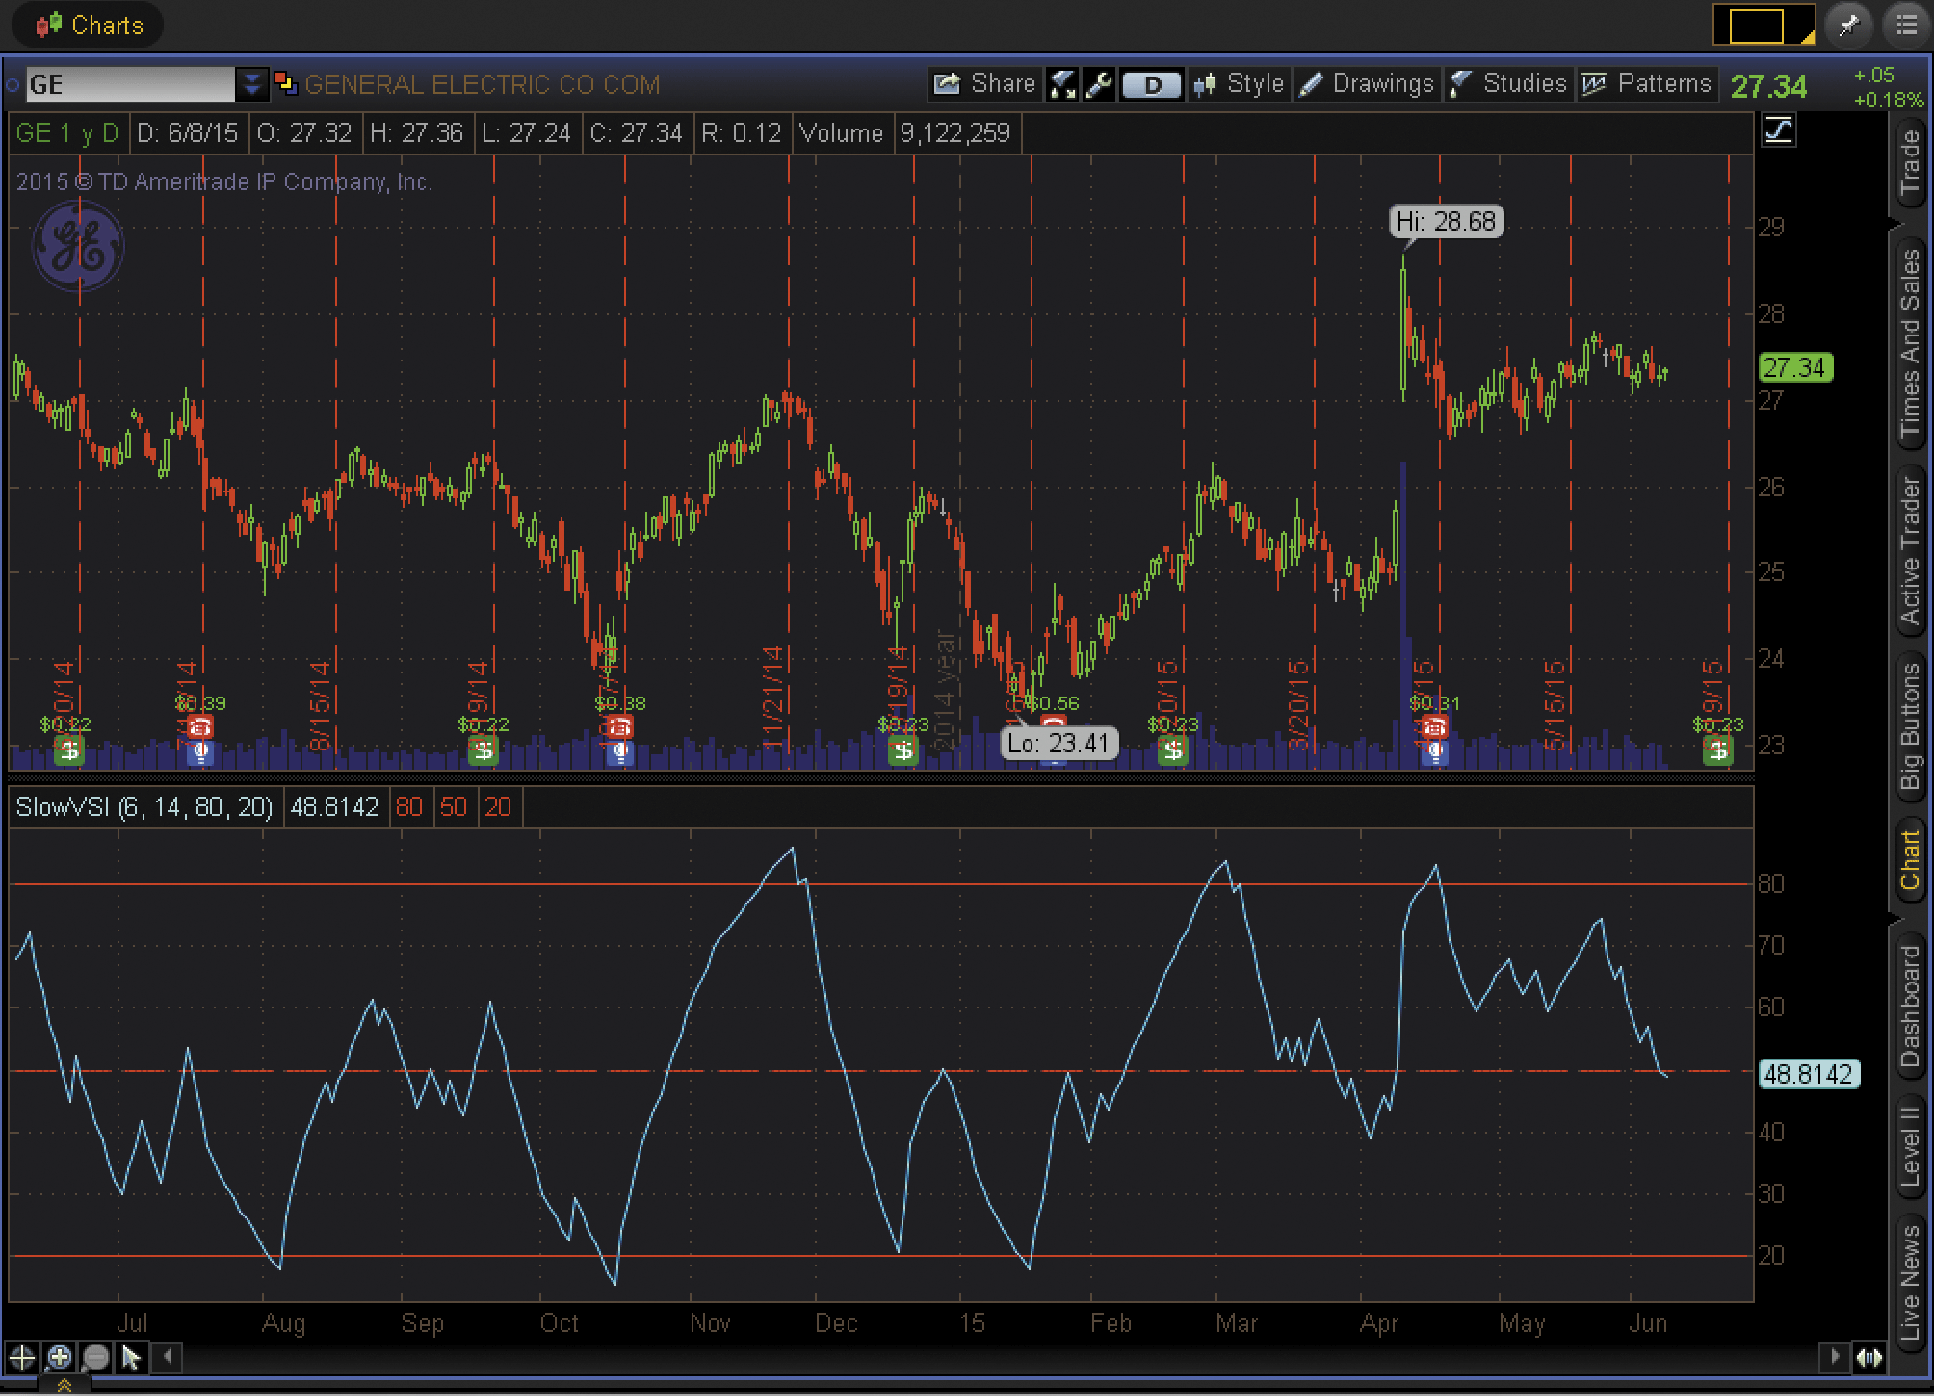Screen dimensions: 1934x1396
Task: Click the symbol link icon beside company name
Action: coord(286,84)
